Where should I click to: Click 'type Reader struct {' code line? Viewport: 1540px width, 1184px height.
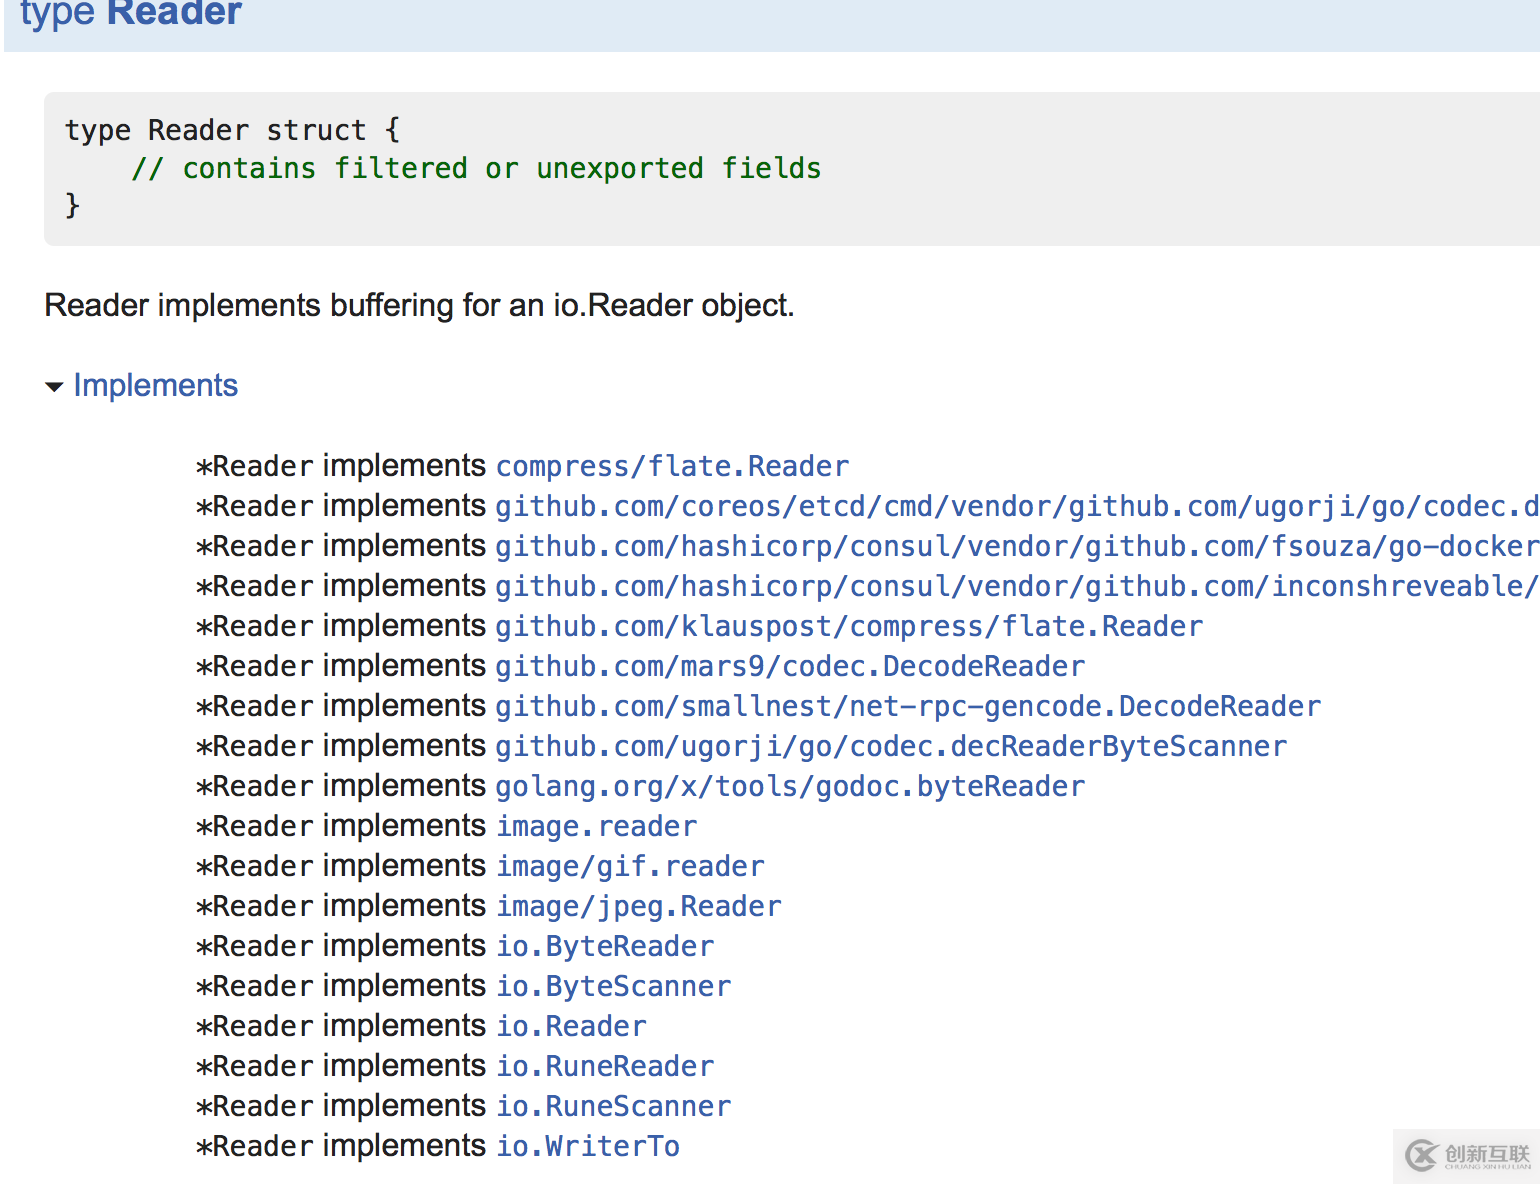233,130
